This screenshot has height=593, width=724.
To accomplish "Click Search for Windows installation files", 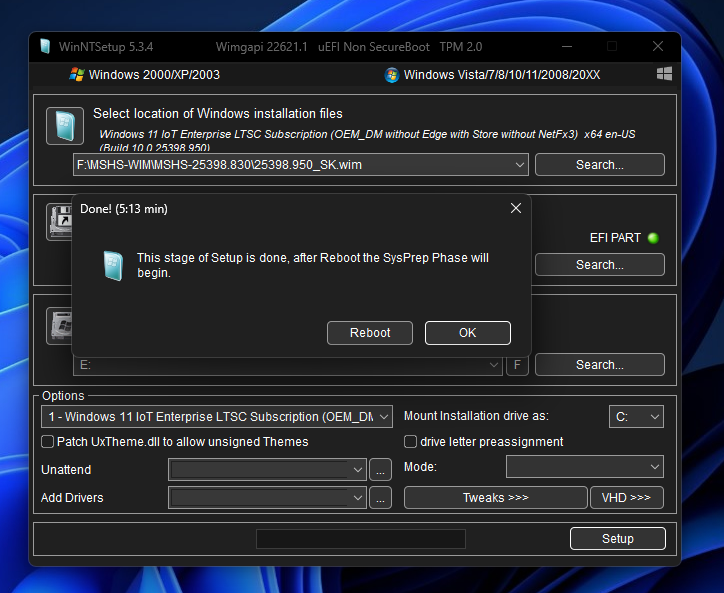I will pyautogui.click(x=600, y=165).
